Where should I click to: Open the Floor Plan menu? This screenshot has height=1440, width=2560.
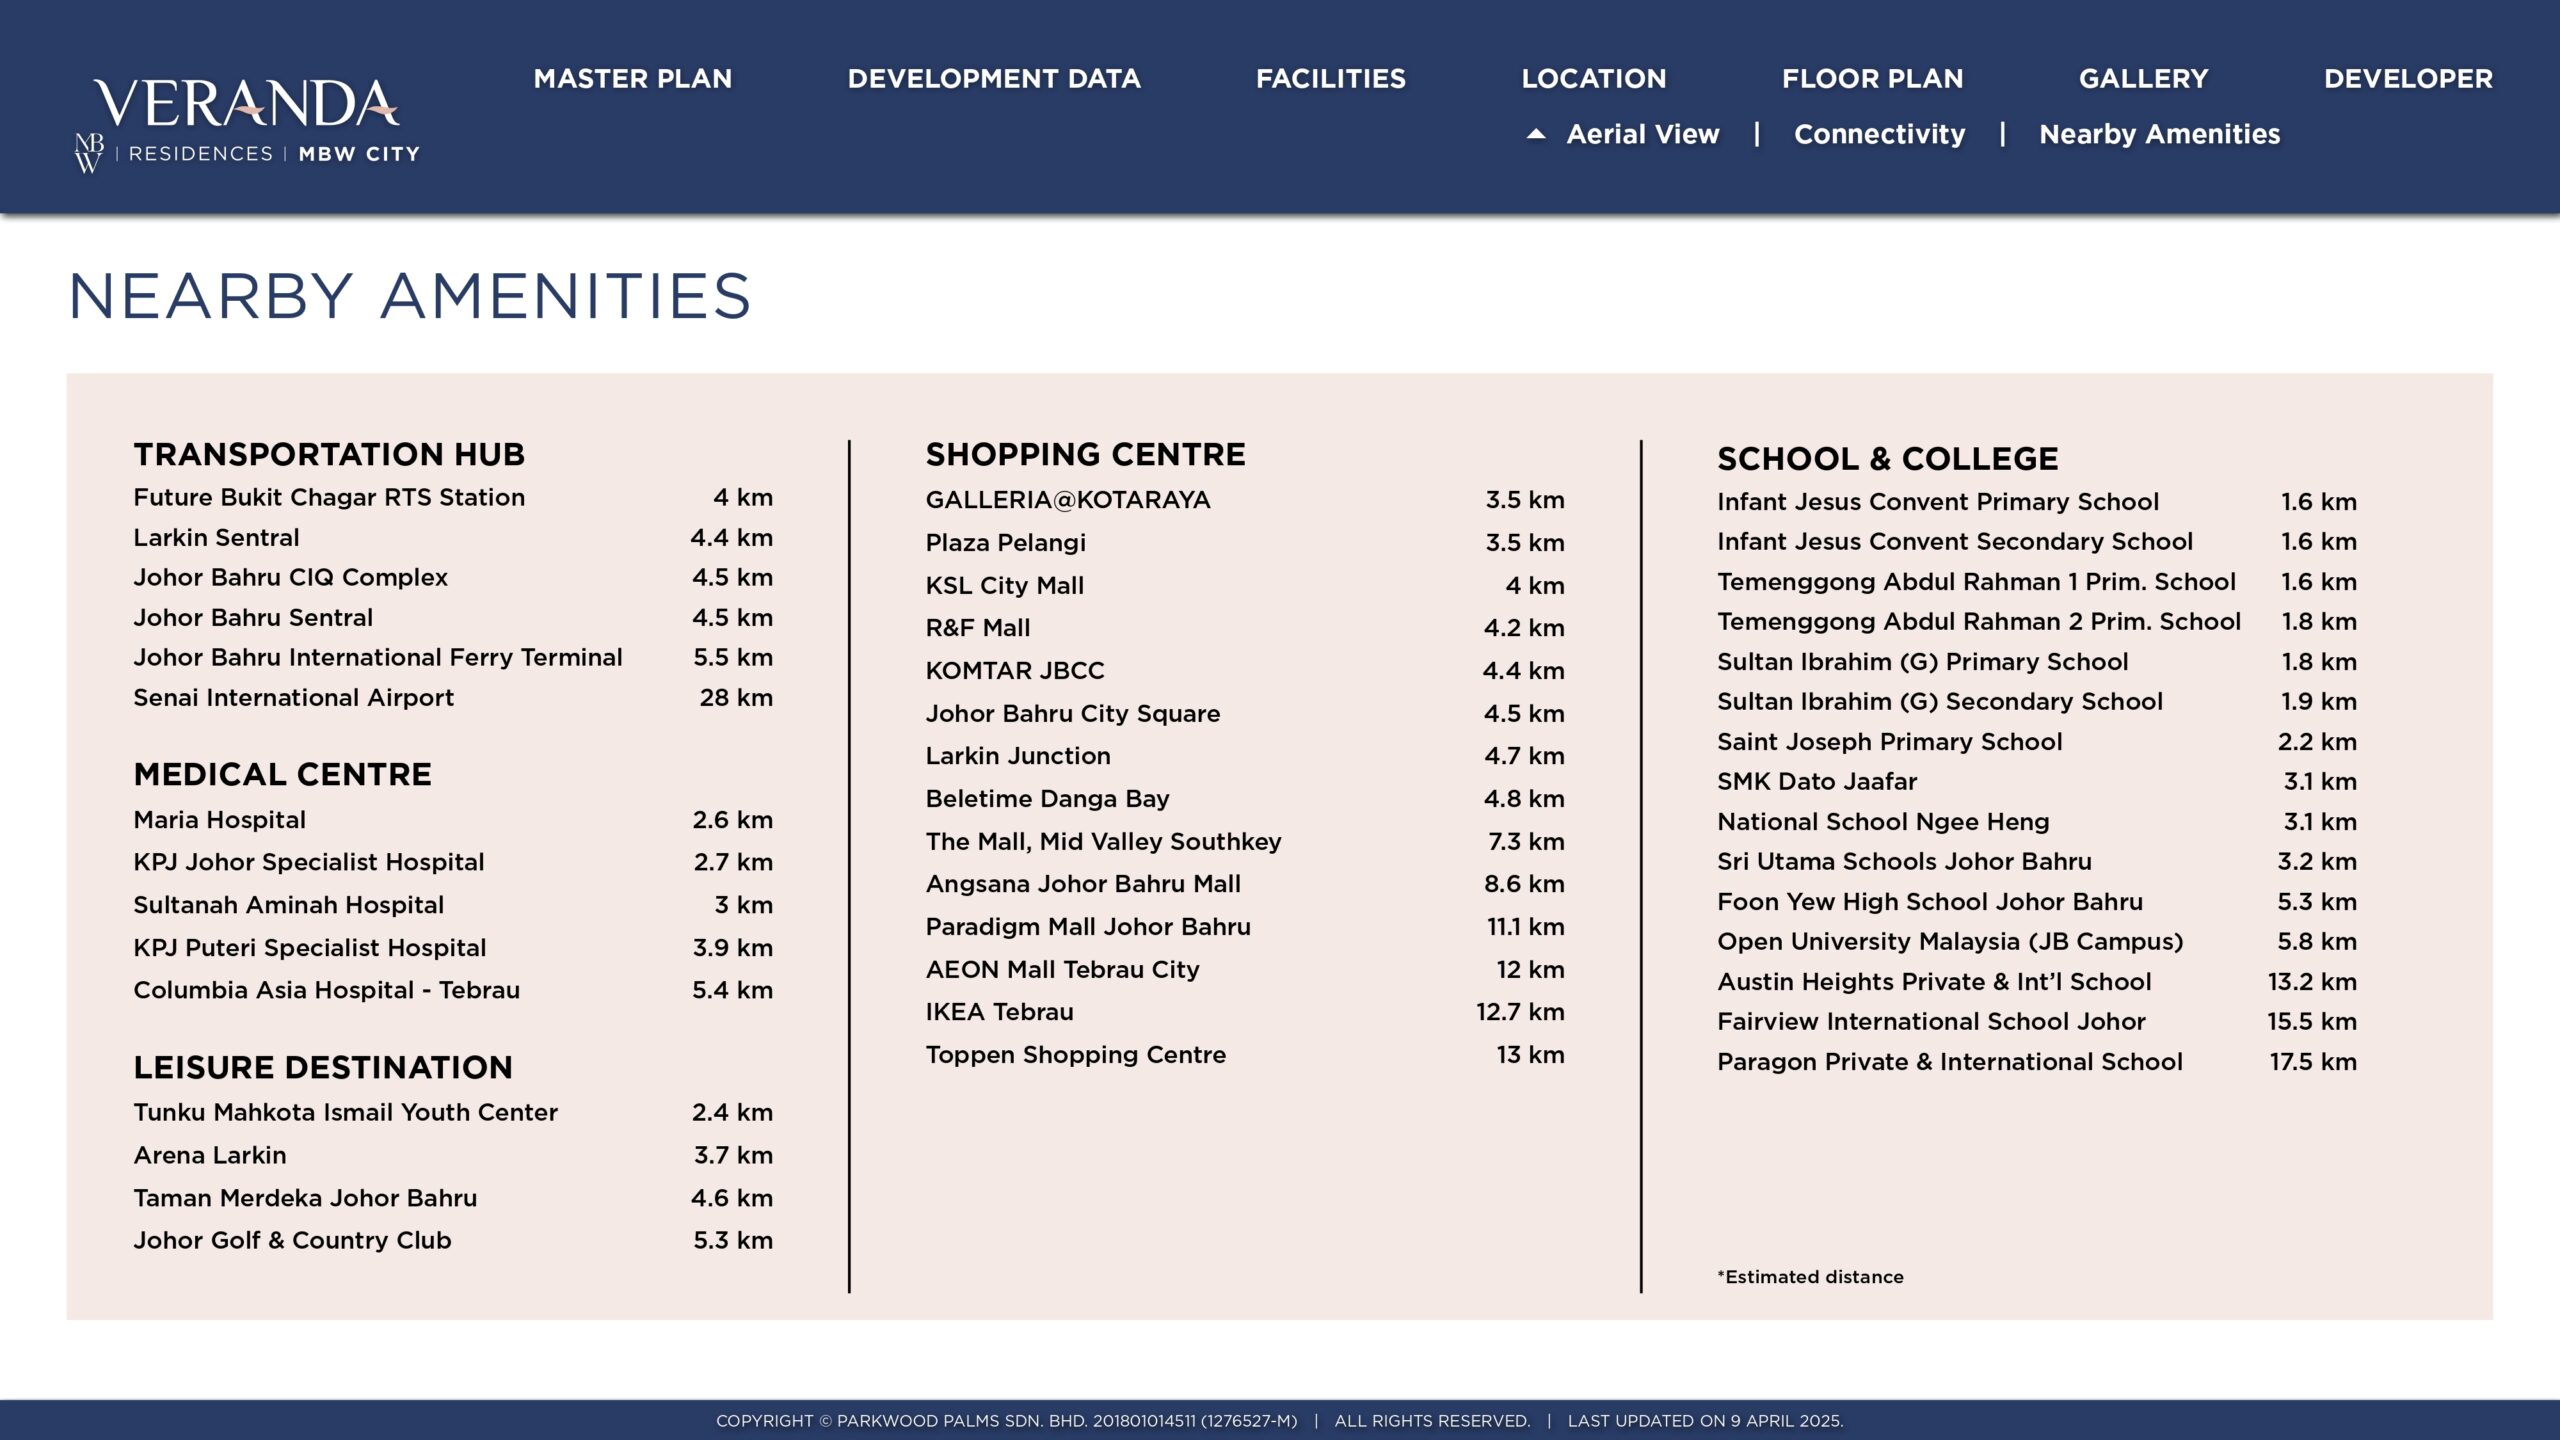(1872, 79)
